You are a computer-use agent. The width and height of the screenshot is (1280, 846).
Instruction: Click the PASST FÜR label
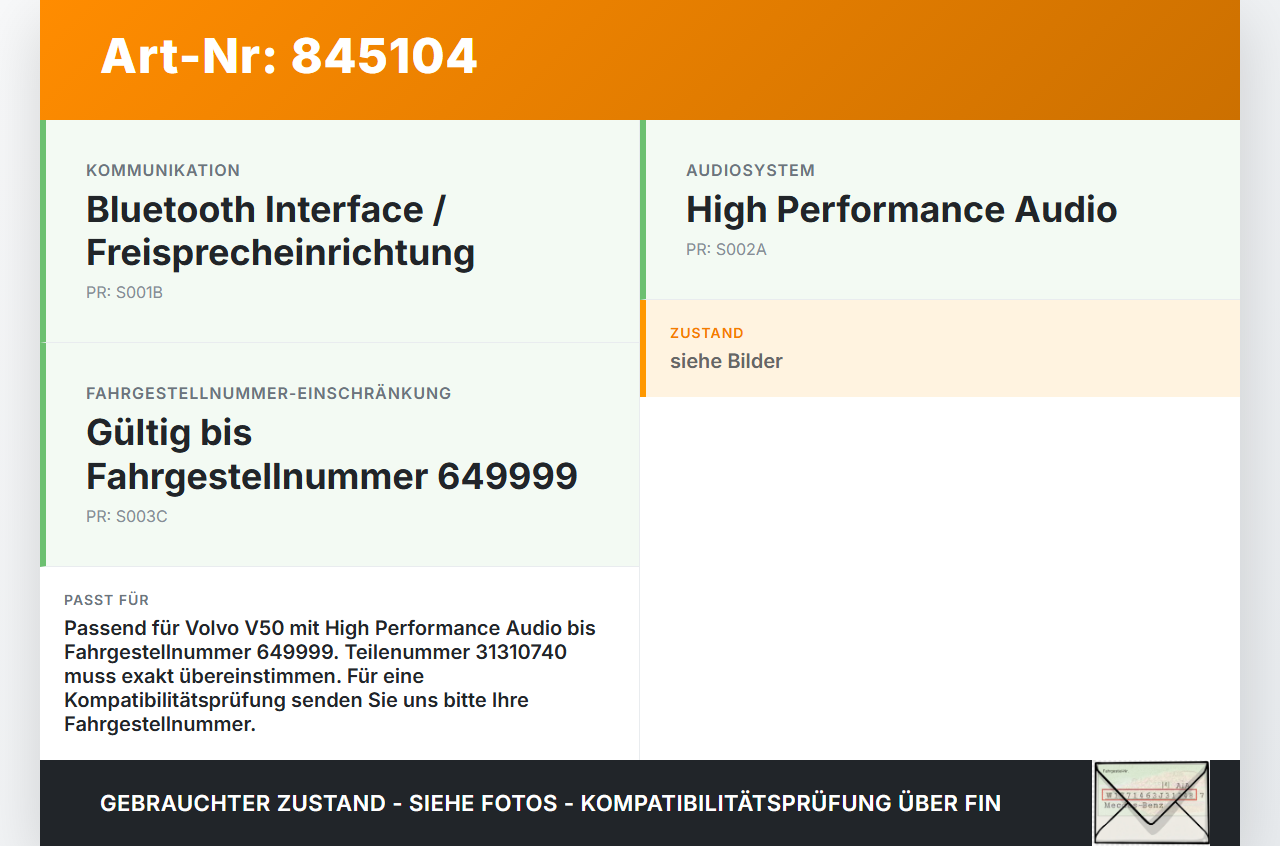(x=107, y=600)
